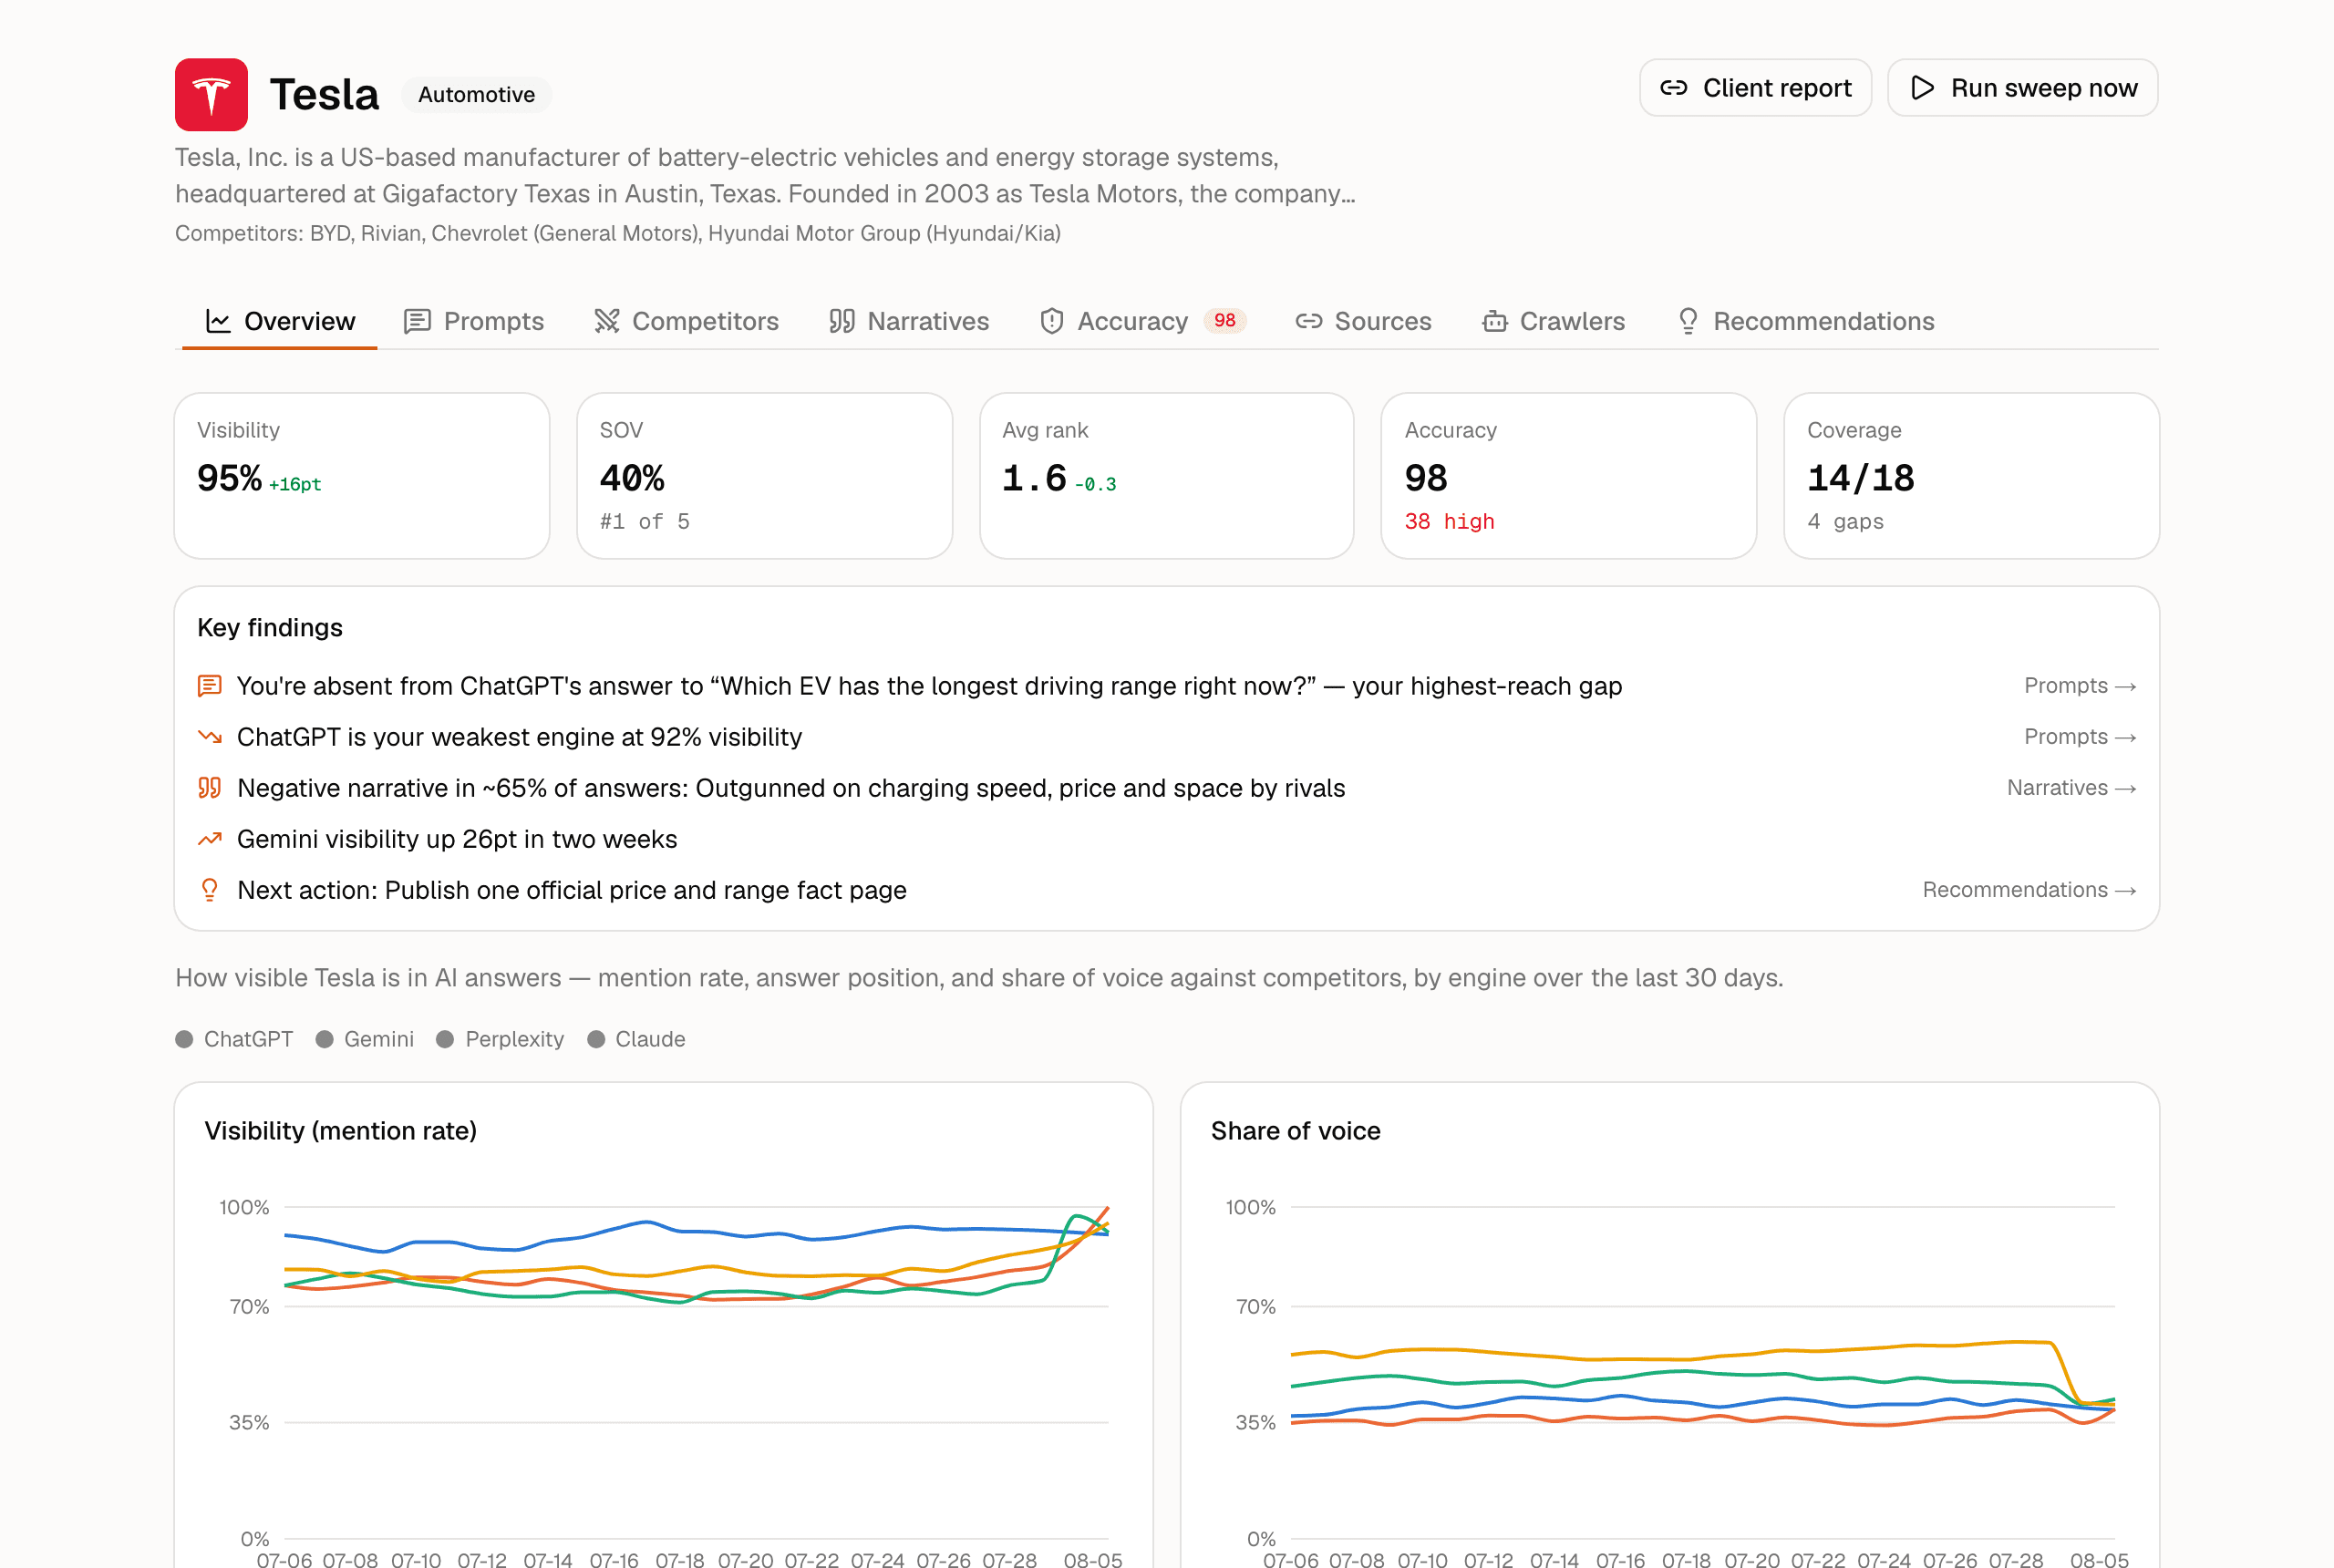
Task: Click the #1 of 5 SOV rank
Action: pyautogui.click(x=644, y=522)
